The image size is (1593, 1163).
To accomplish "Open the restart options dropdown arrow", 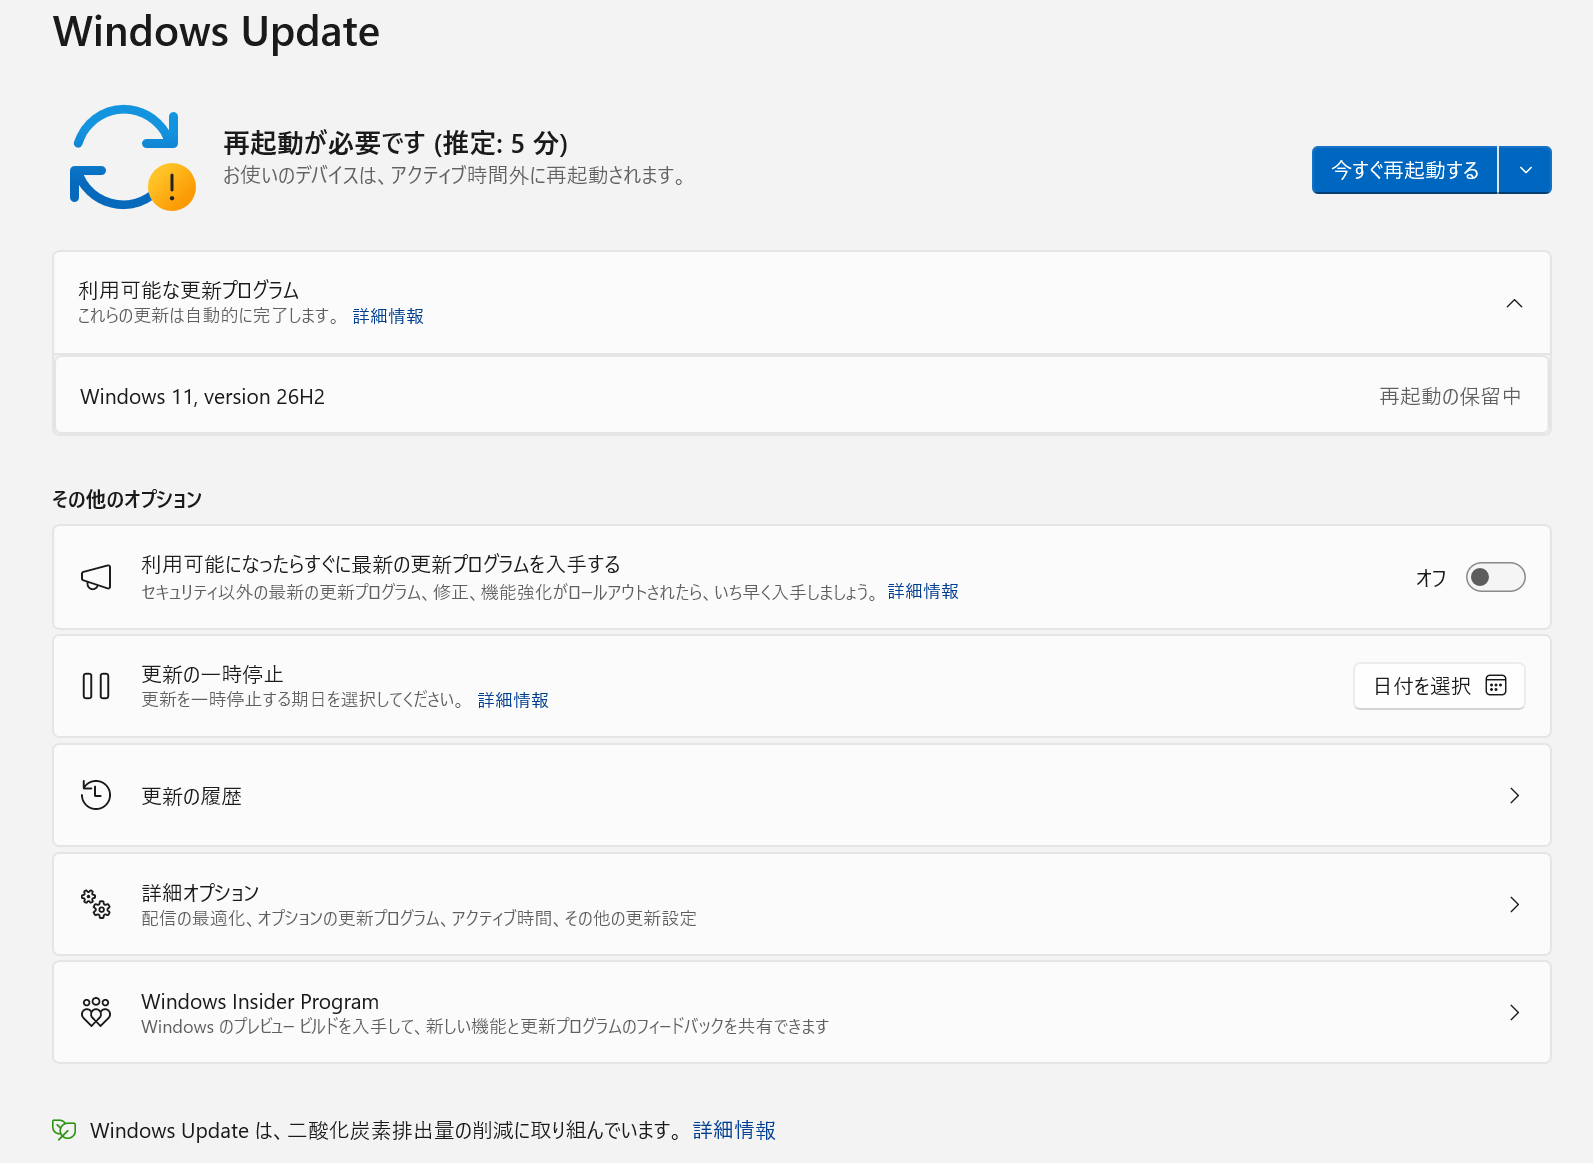I will 1526,170.
